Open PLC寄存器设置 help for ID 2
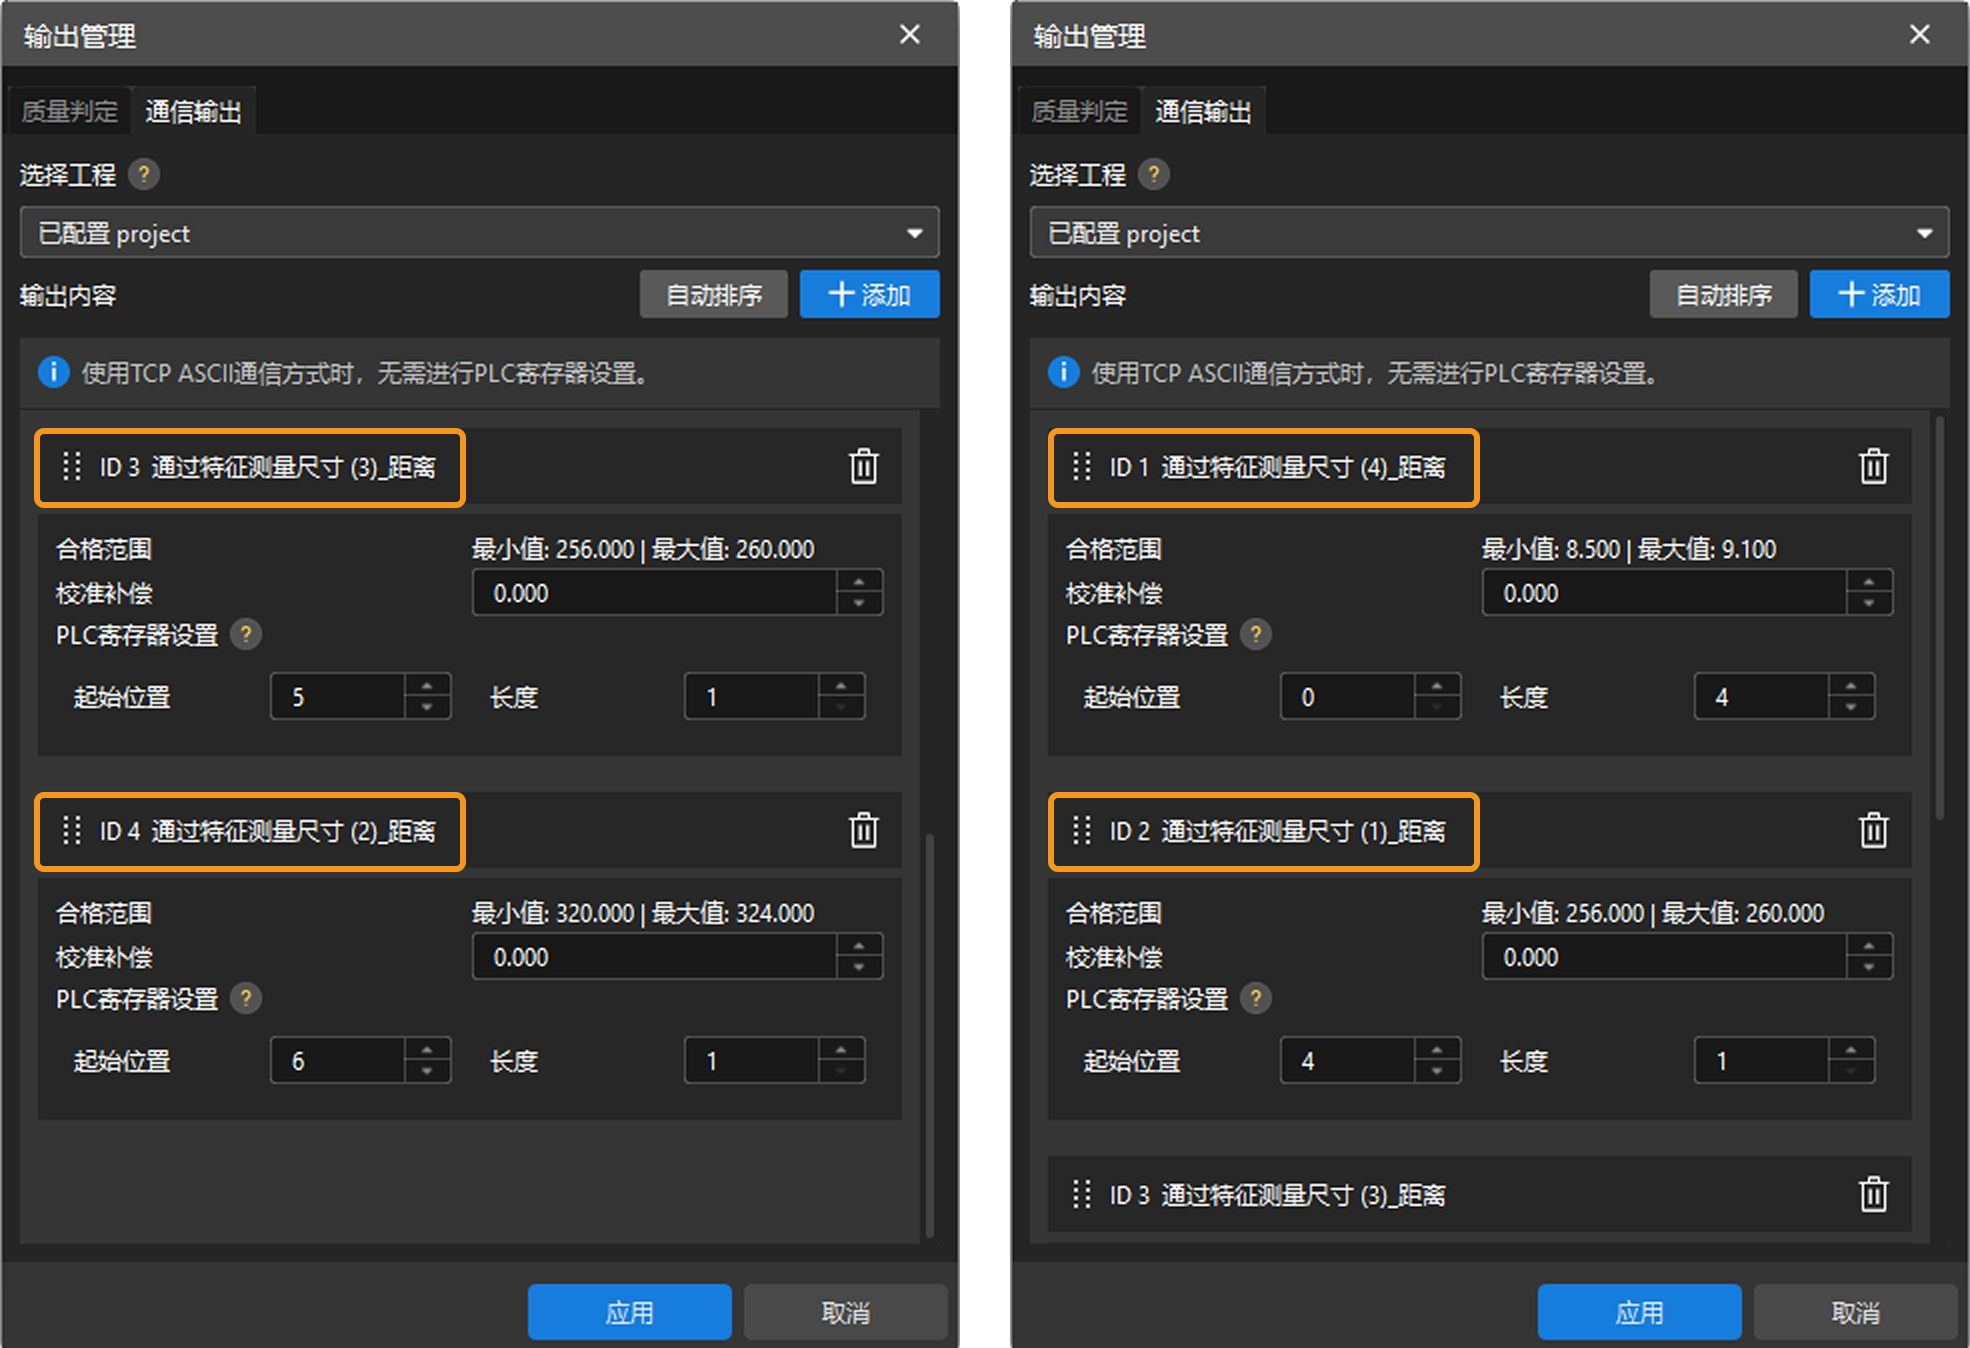This screenshot has width=1970, height=1348. [x=1257, y=998]
